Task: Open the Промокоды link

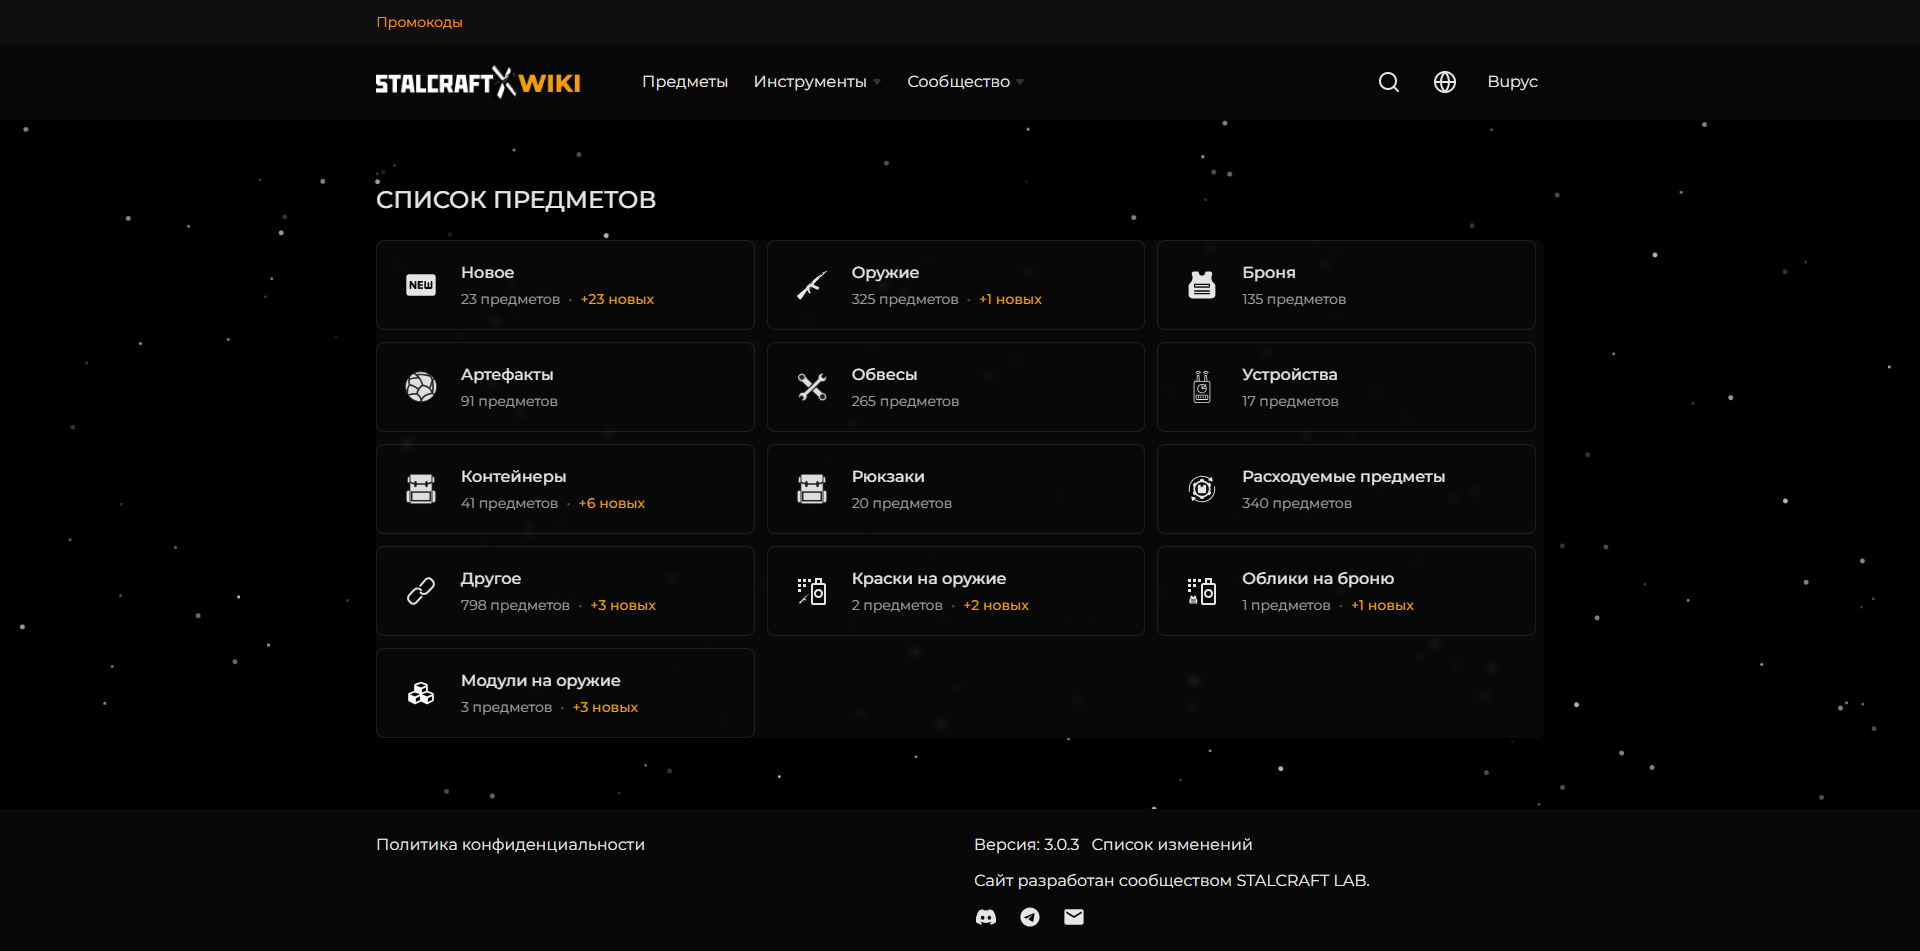Action: [x=419, y=21]
